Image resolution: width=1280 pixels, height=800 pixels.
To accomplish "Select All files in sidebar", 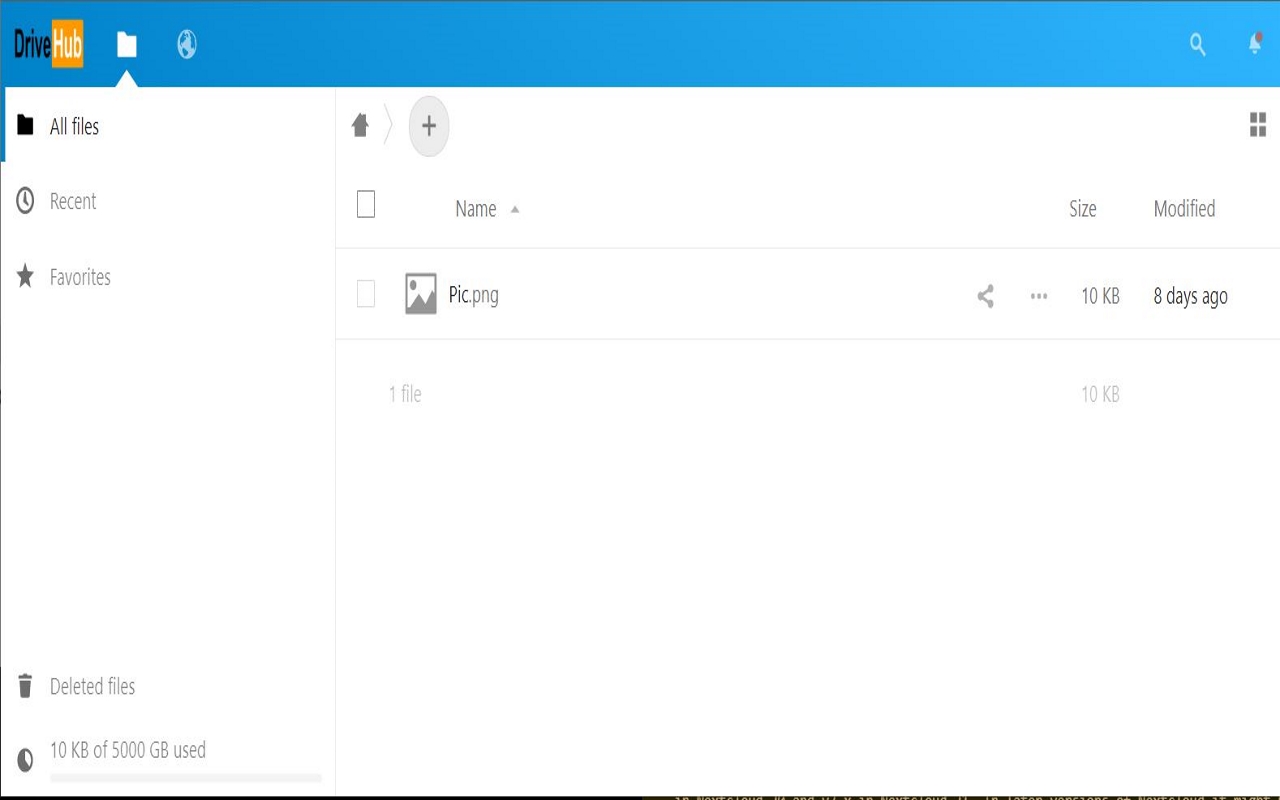I will pyautogui.click(x=168, y=126).
